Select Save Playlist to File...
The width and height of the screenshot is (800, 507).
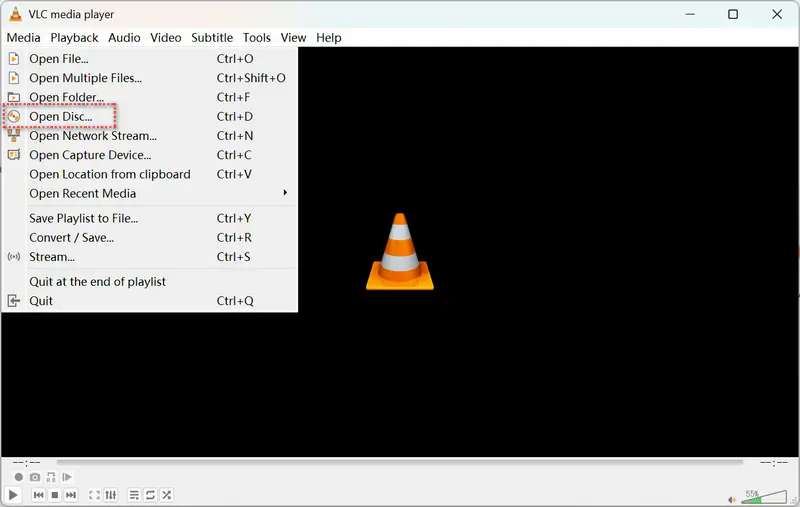pos(150,218)
